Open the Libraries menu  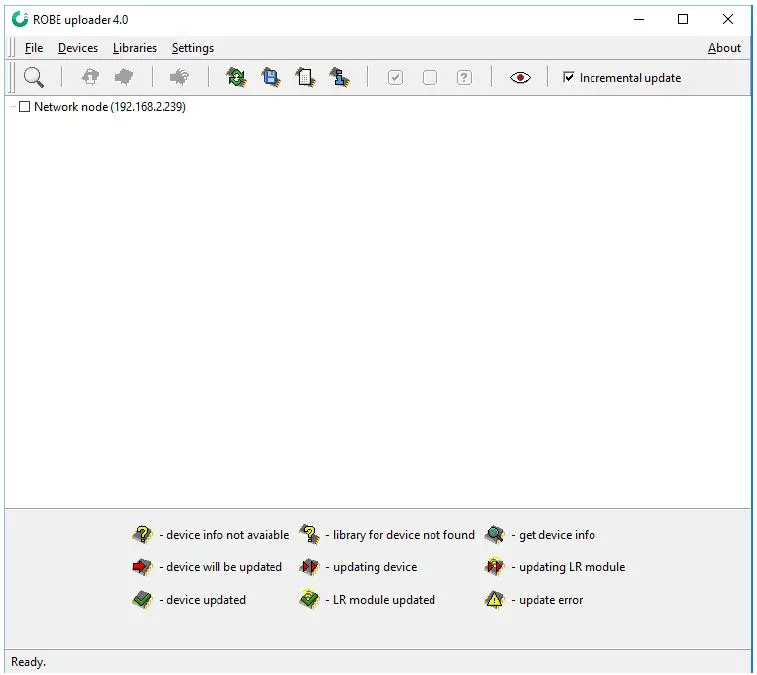click(x=135, y=48)
